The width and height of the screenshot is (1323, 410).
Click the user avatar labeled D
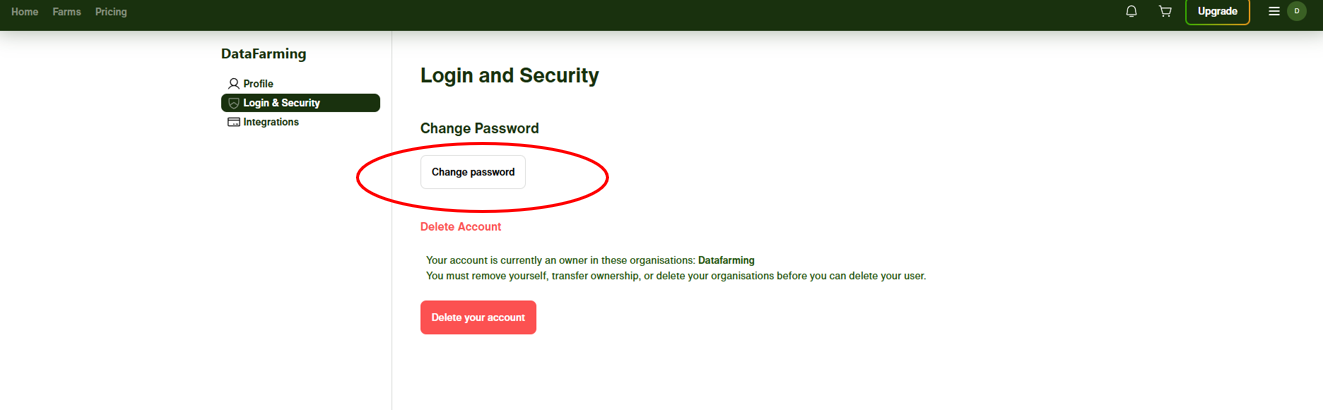pos(1297,12)
